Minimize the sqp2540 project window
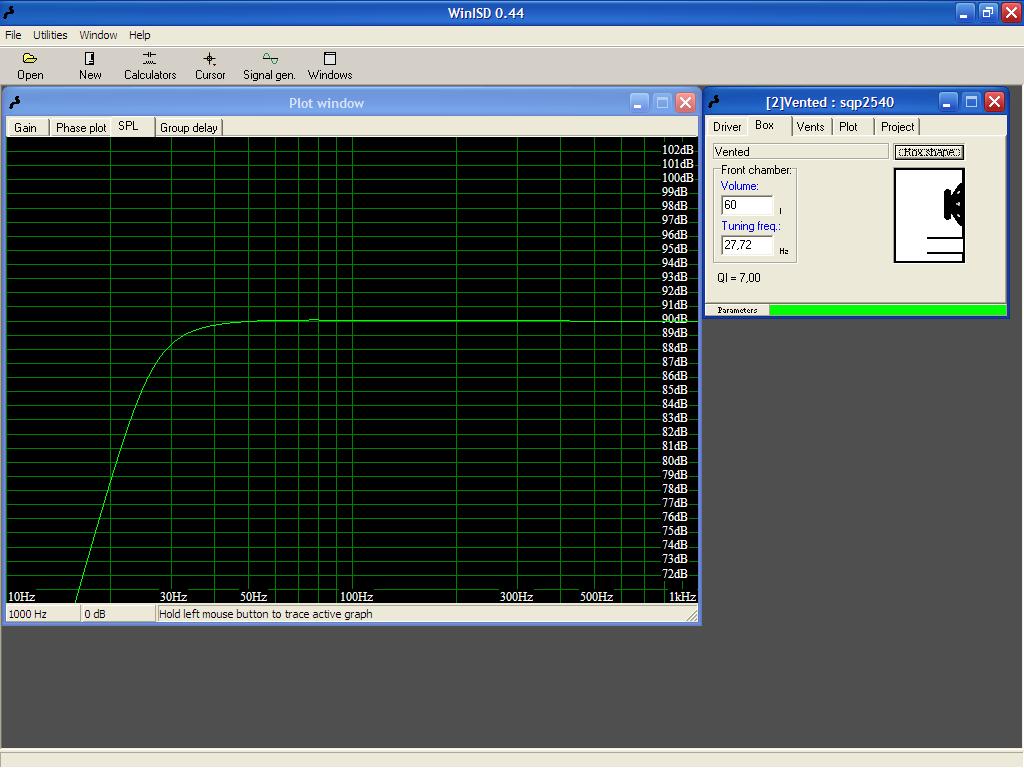 [948, 101]
